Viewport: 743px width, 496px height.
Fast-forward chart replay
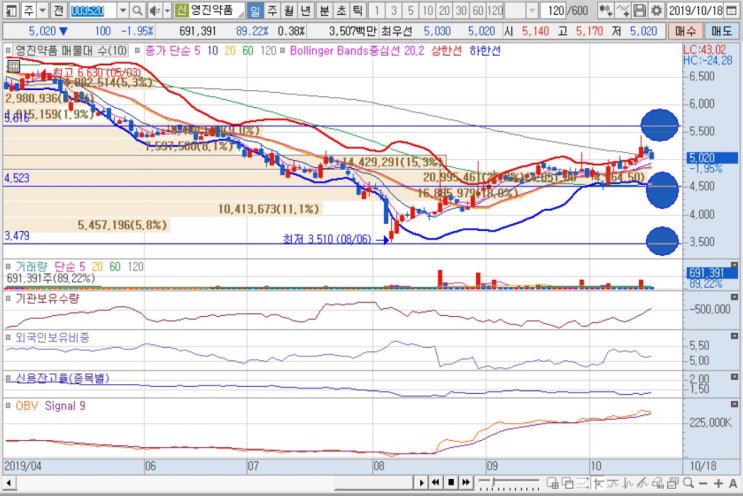(x=466, y=483)
